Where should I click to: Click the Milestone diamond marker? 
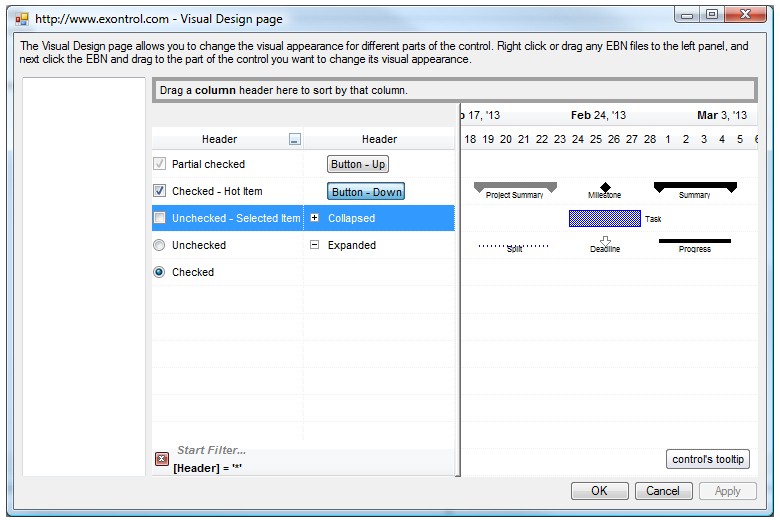tap(605, 187)
